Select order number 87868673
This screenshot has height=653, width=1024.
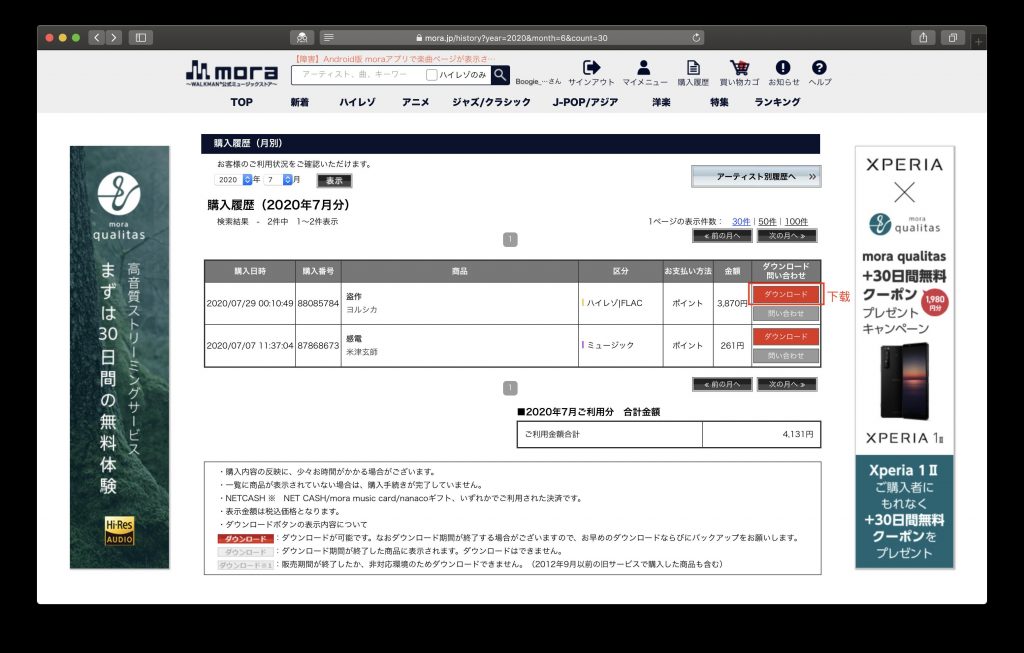[318, 345]
